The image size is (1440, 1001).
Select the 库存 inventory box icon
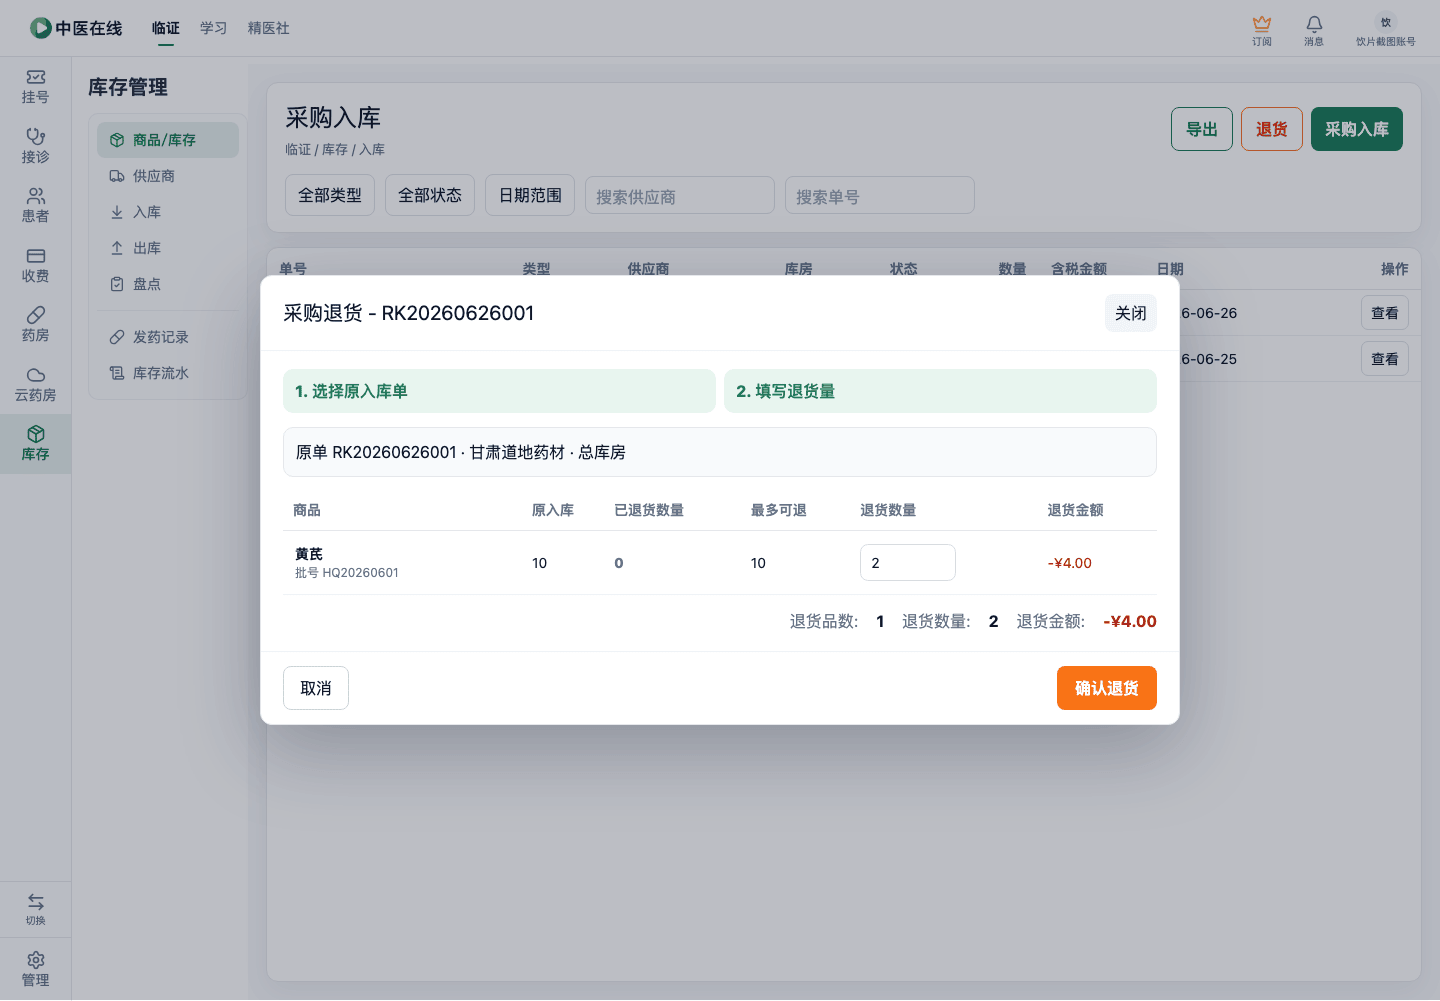click(35, 444)
